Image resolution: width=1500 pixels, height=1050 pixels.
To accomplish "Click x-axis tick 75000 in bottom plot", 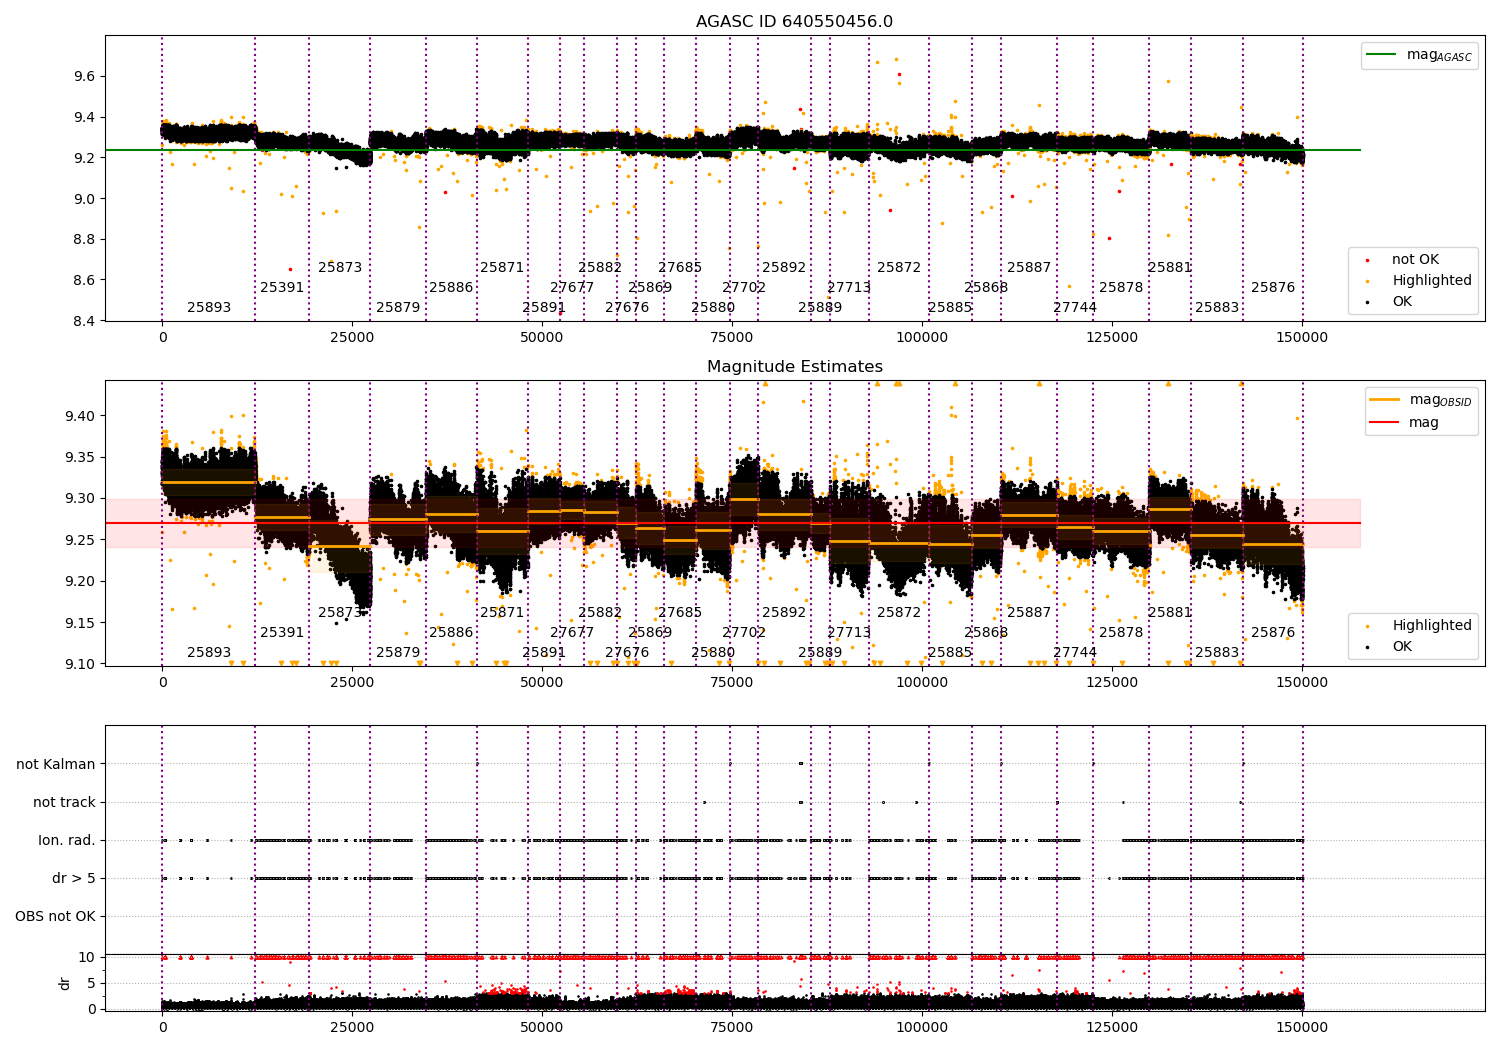I will click(x=731, y=1027).
